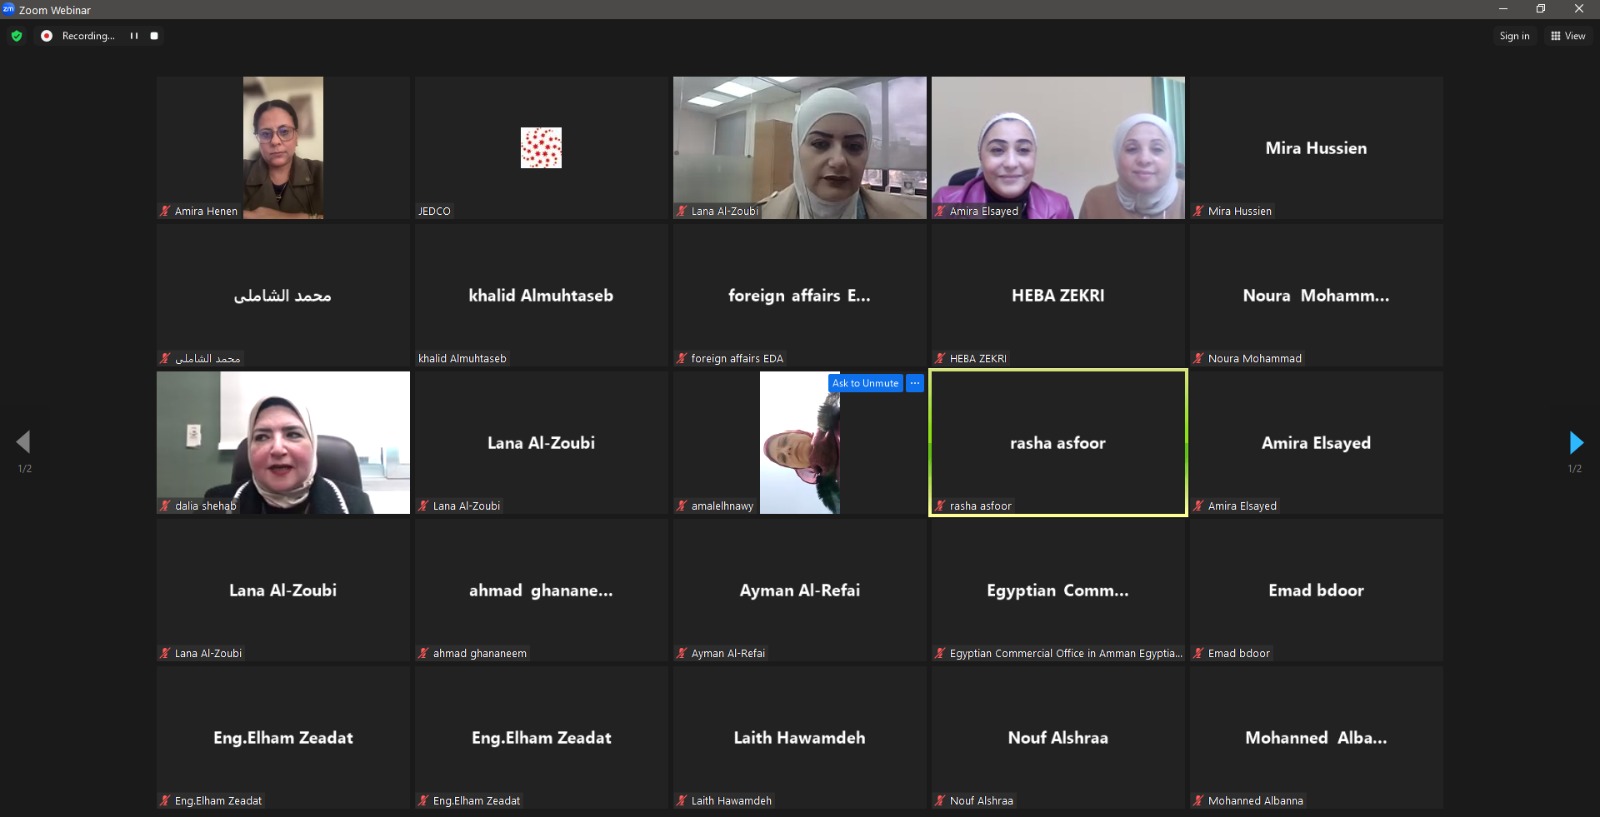
Task: Select the JEDCO participant tile
Action: [541, 148]
